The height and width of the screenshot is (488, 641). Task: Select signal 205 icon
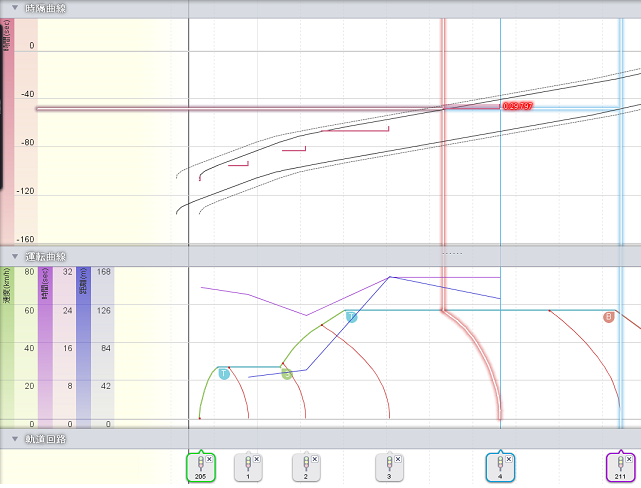[201, 467]
